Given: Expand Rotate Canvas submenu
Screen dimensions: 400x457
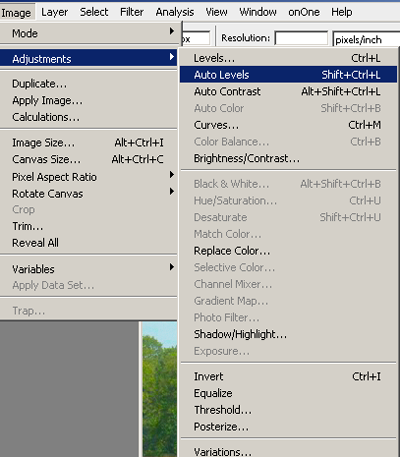Looking at the screenshot, I should [89, 193].
